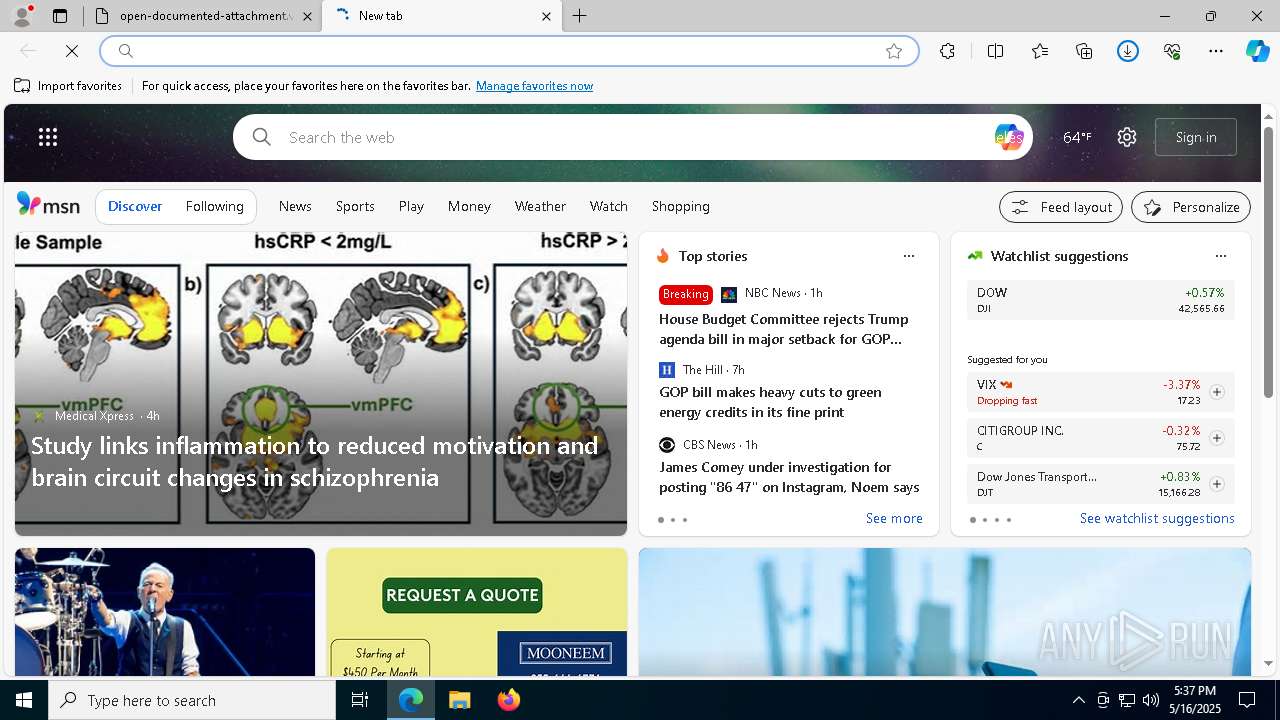Image resolution: width=1280 pixels, height=720 pixels.
Task: View the 64°F weather widget
Action: (x=1077, y=137)
